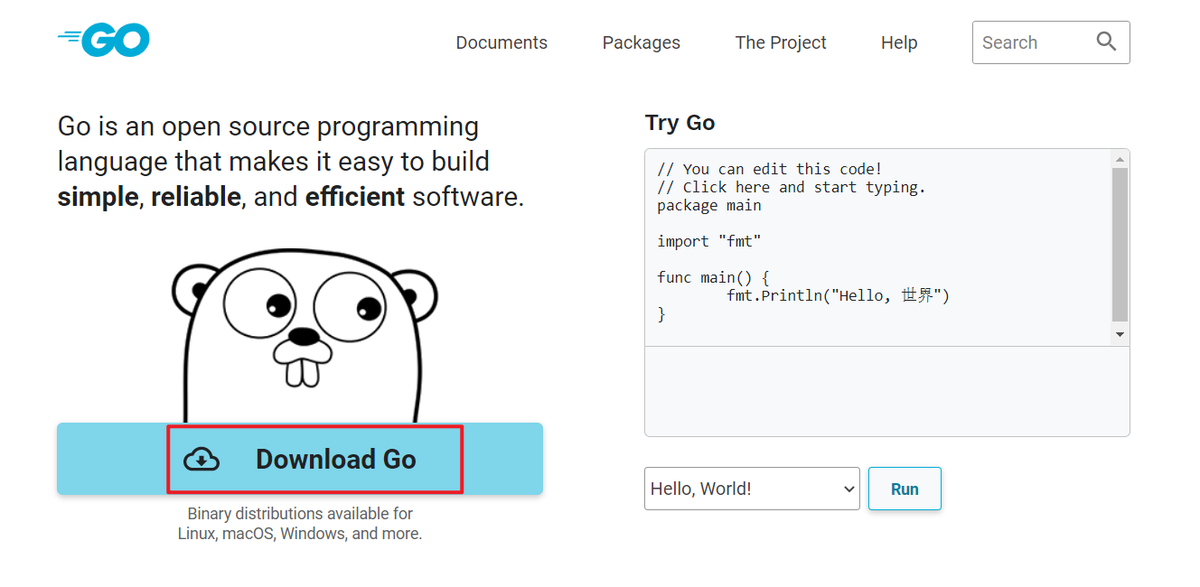Open The Project menu item

pos(781,42)
